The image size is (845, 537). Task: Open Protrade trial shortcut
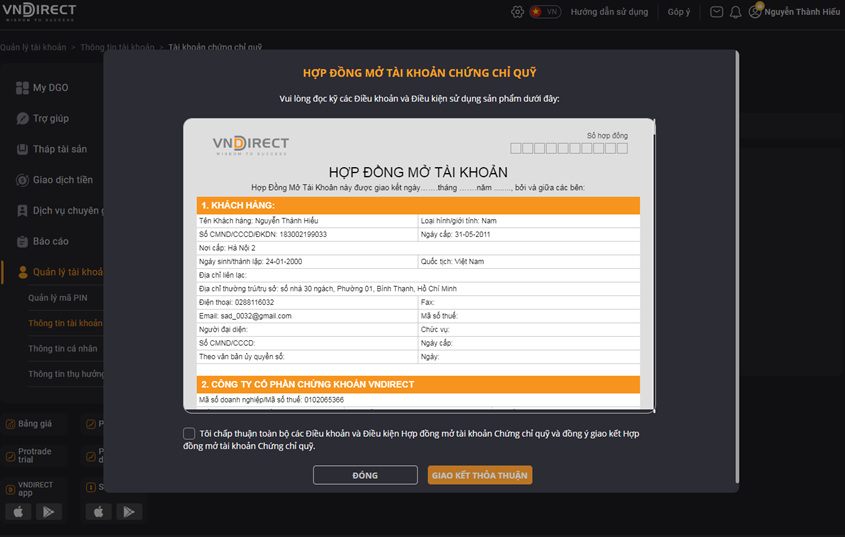pos(34,456)
